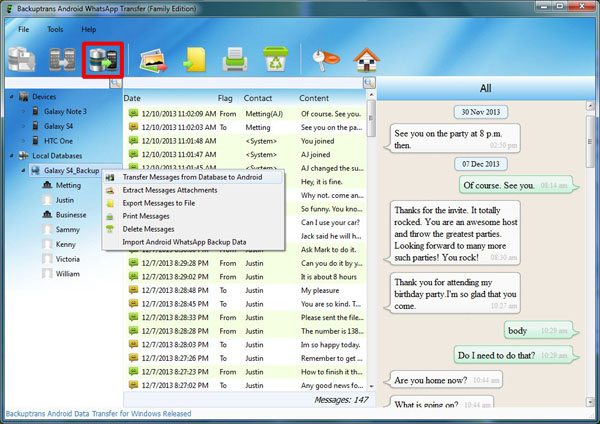This screenshot has height=424, width=600.
Task: Click the key registration toolbar icon
Action: click(326, 60)
